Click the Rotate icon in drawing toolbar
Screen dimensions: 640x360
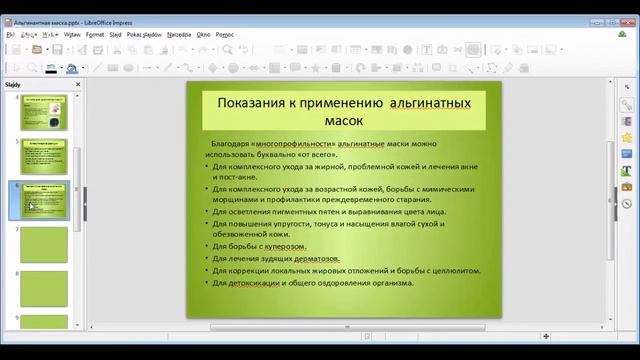pos(360,68)
